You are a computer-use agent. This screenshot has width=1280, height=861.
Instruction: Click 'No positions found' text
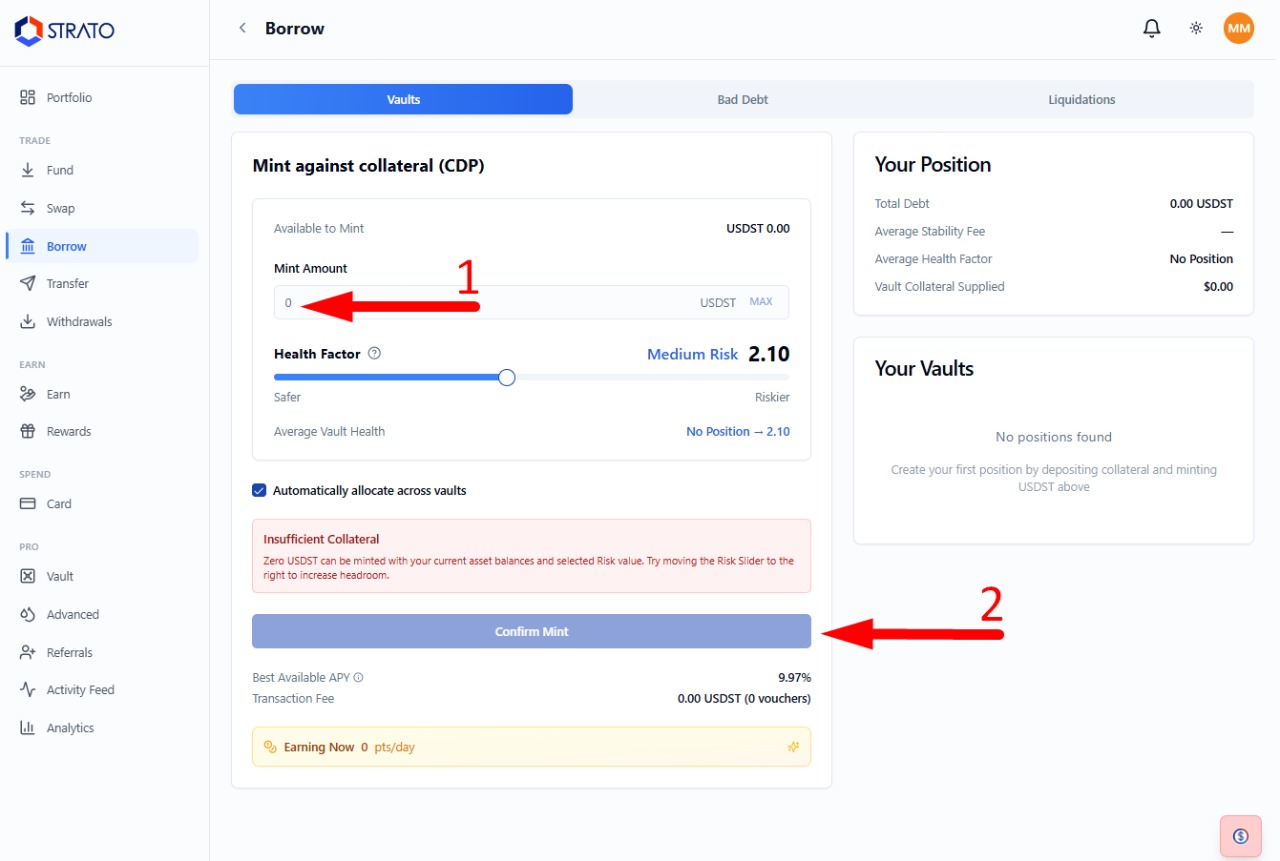point(1053,437)
